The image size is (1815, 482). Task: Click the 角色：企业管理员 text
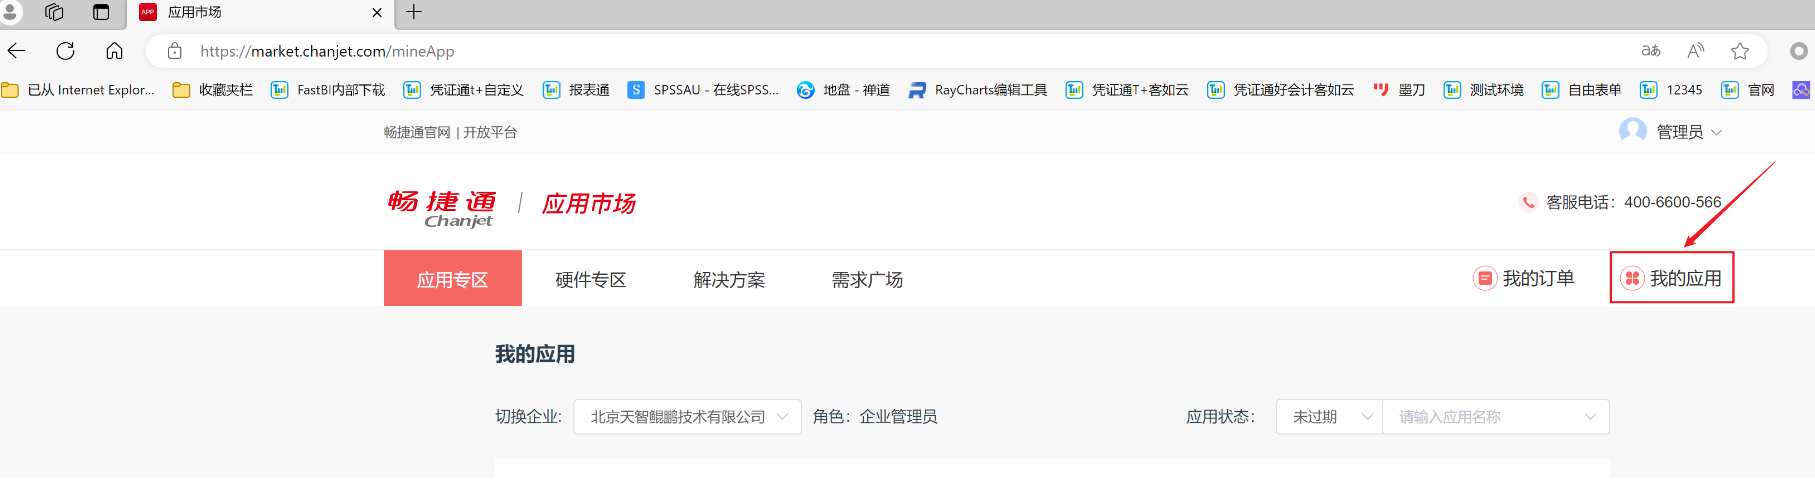click(875, 417)
